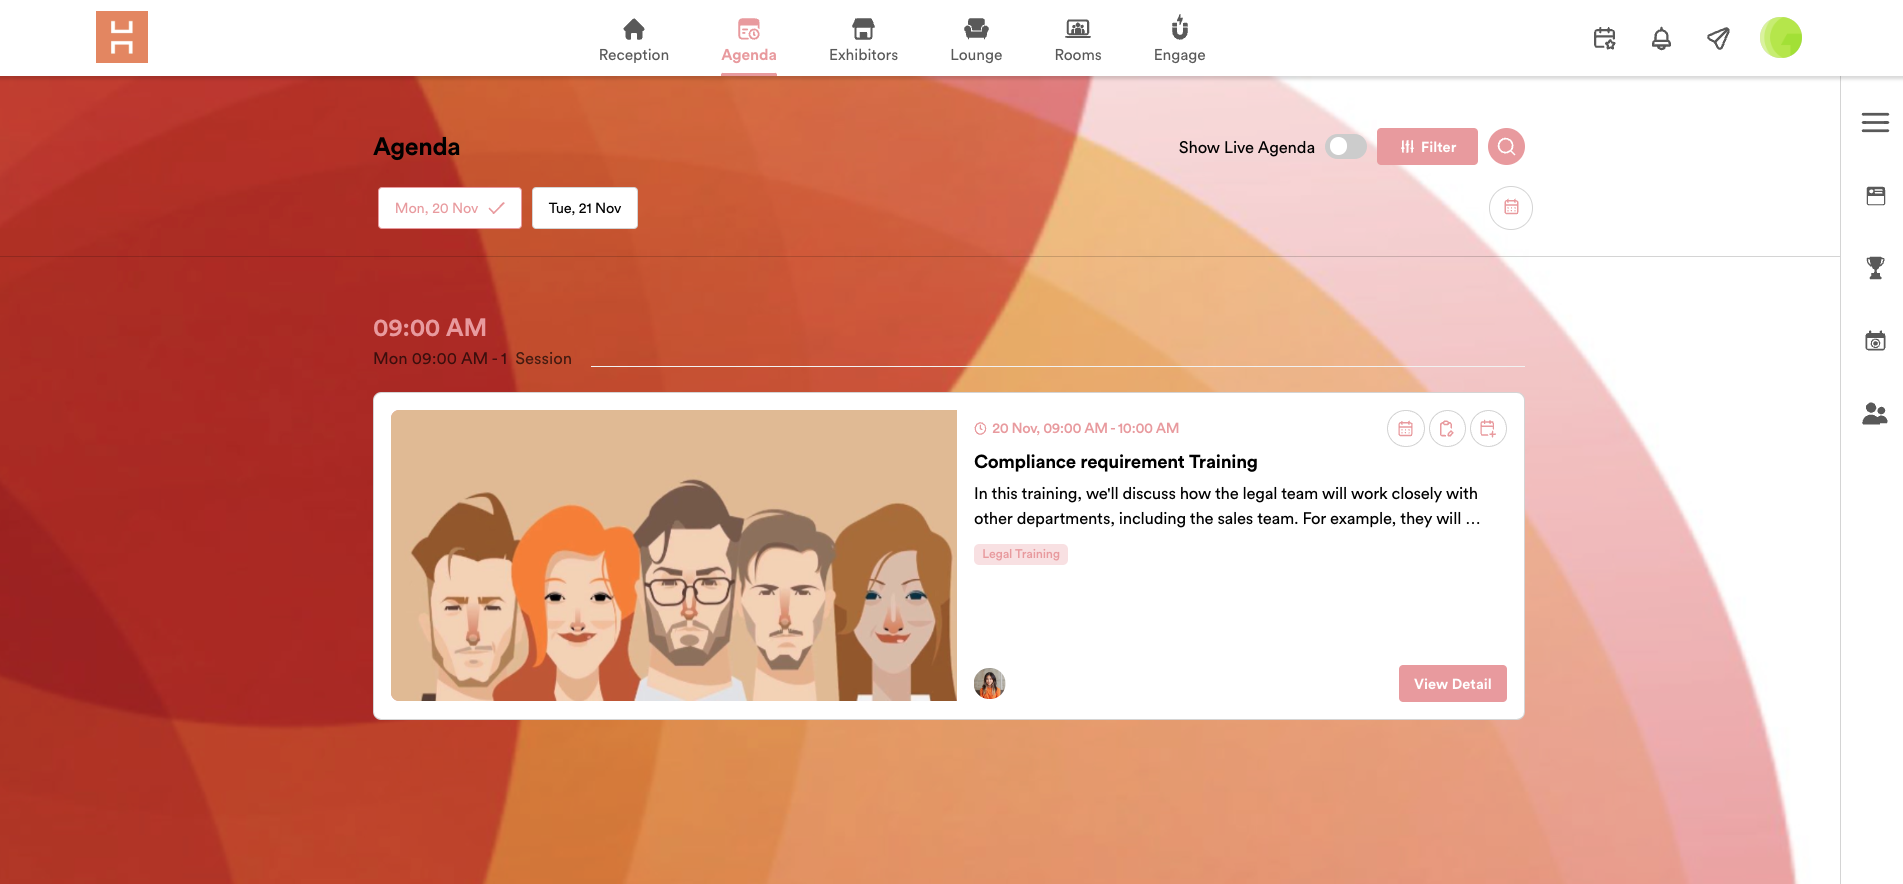Click Legal Training tag
The image size is (1903, 884).
(1021, 554)
